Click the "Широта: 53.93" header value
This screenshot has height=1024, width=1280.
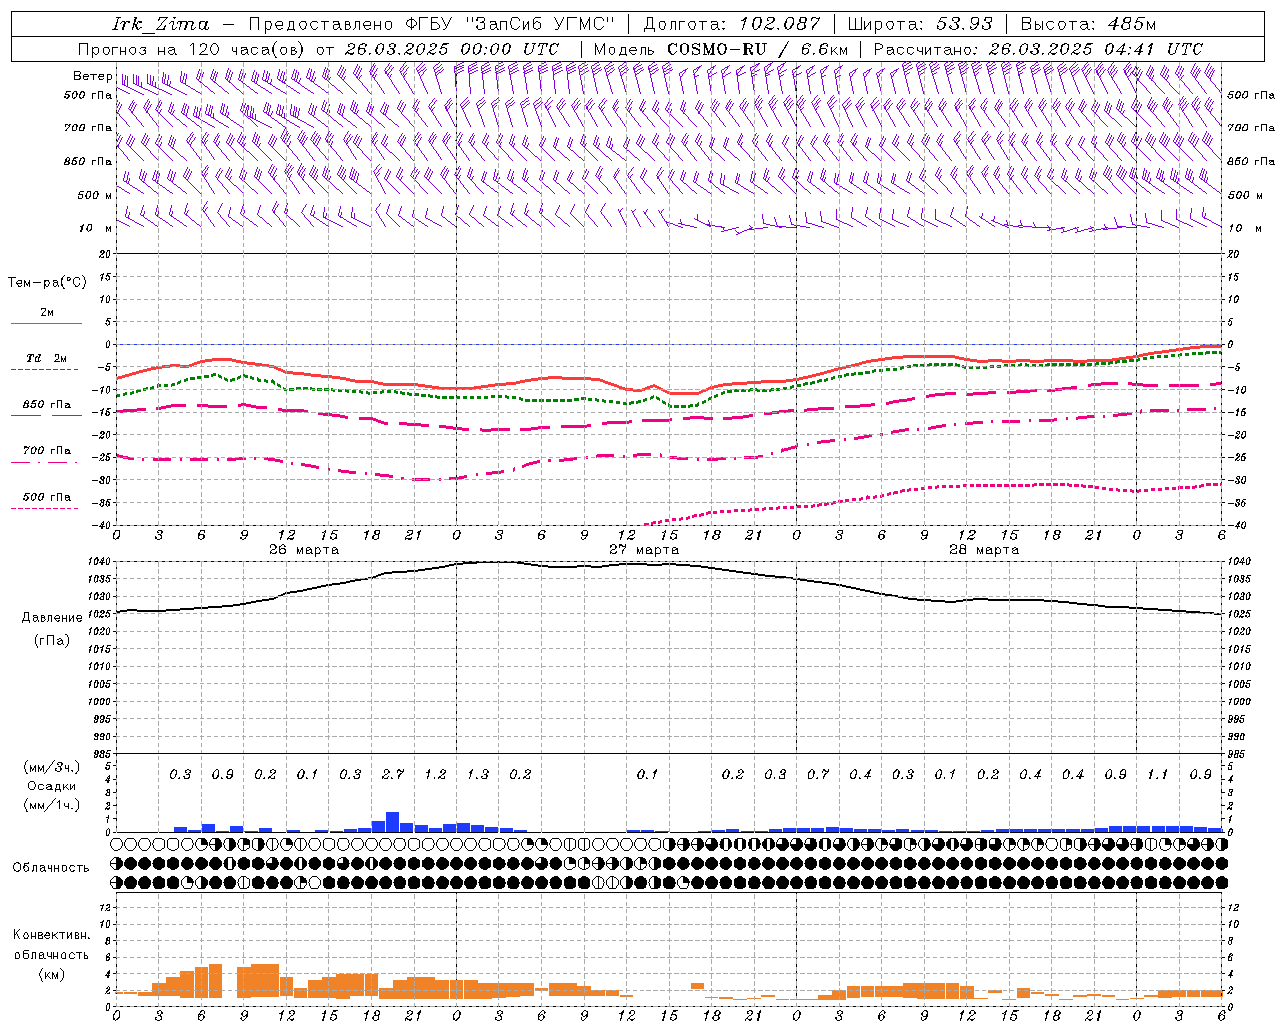pos(920,24)
